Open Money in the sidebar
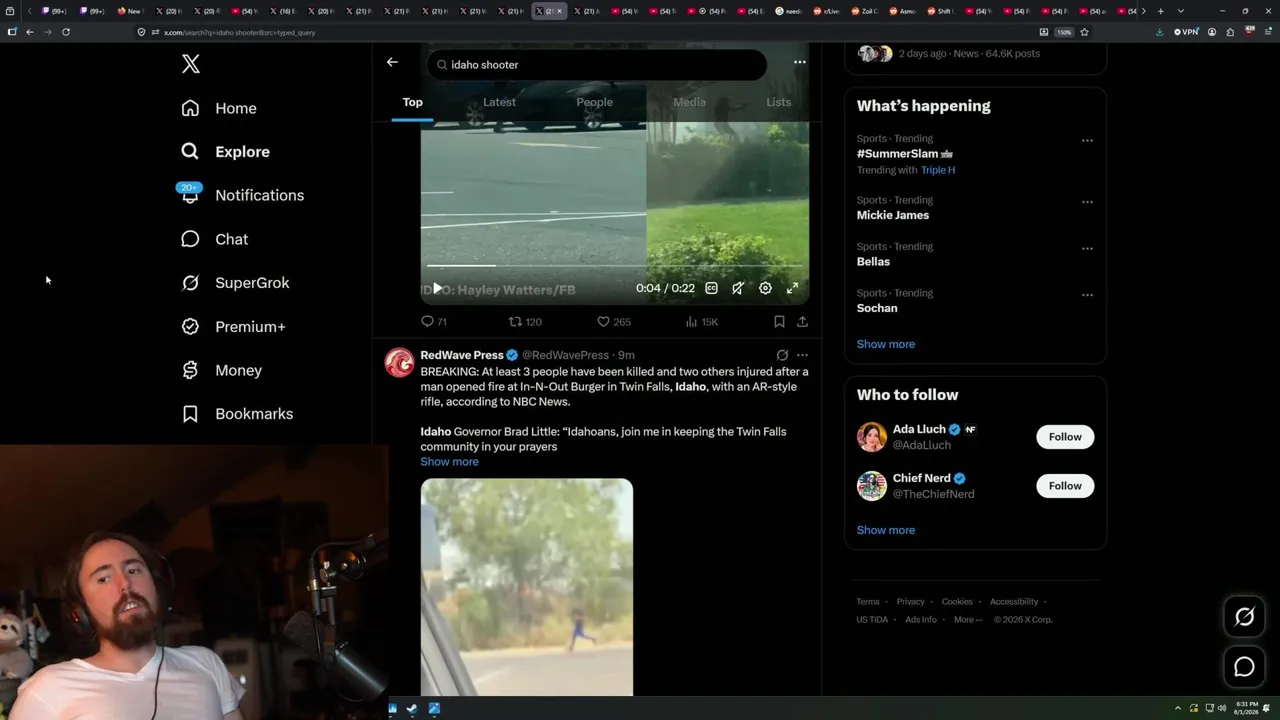The height and width of the screenshot is (720, 1280). [x=221, y=370]
